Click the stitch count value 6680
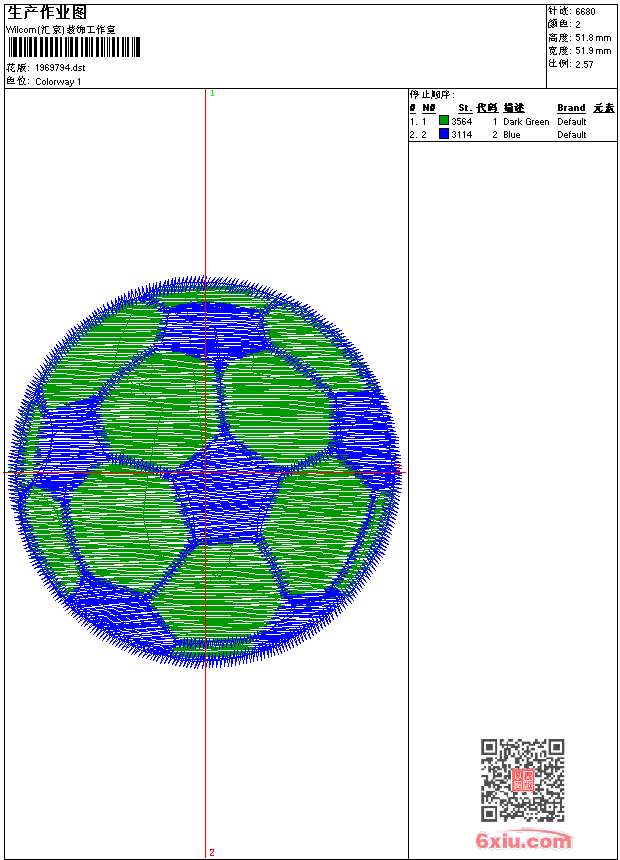Screen dimensions: 620x860 585,12
